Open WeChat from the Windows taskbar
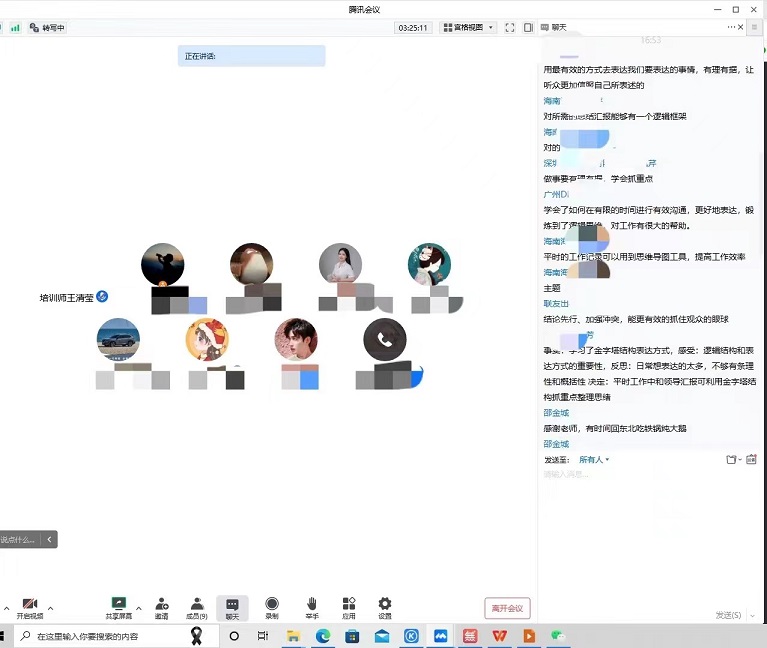The image size is (767, 648). tap(558, 636)
